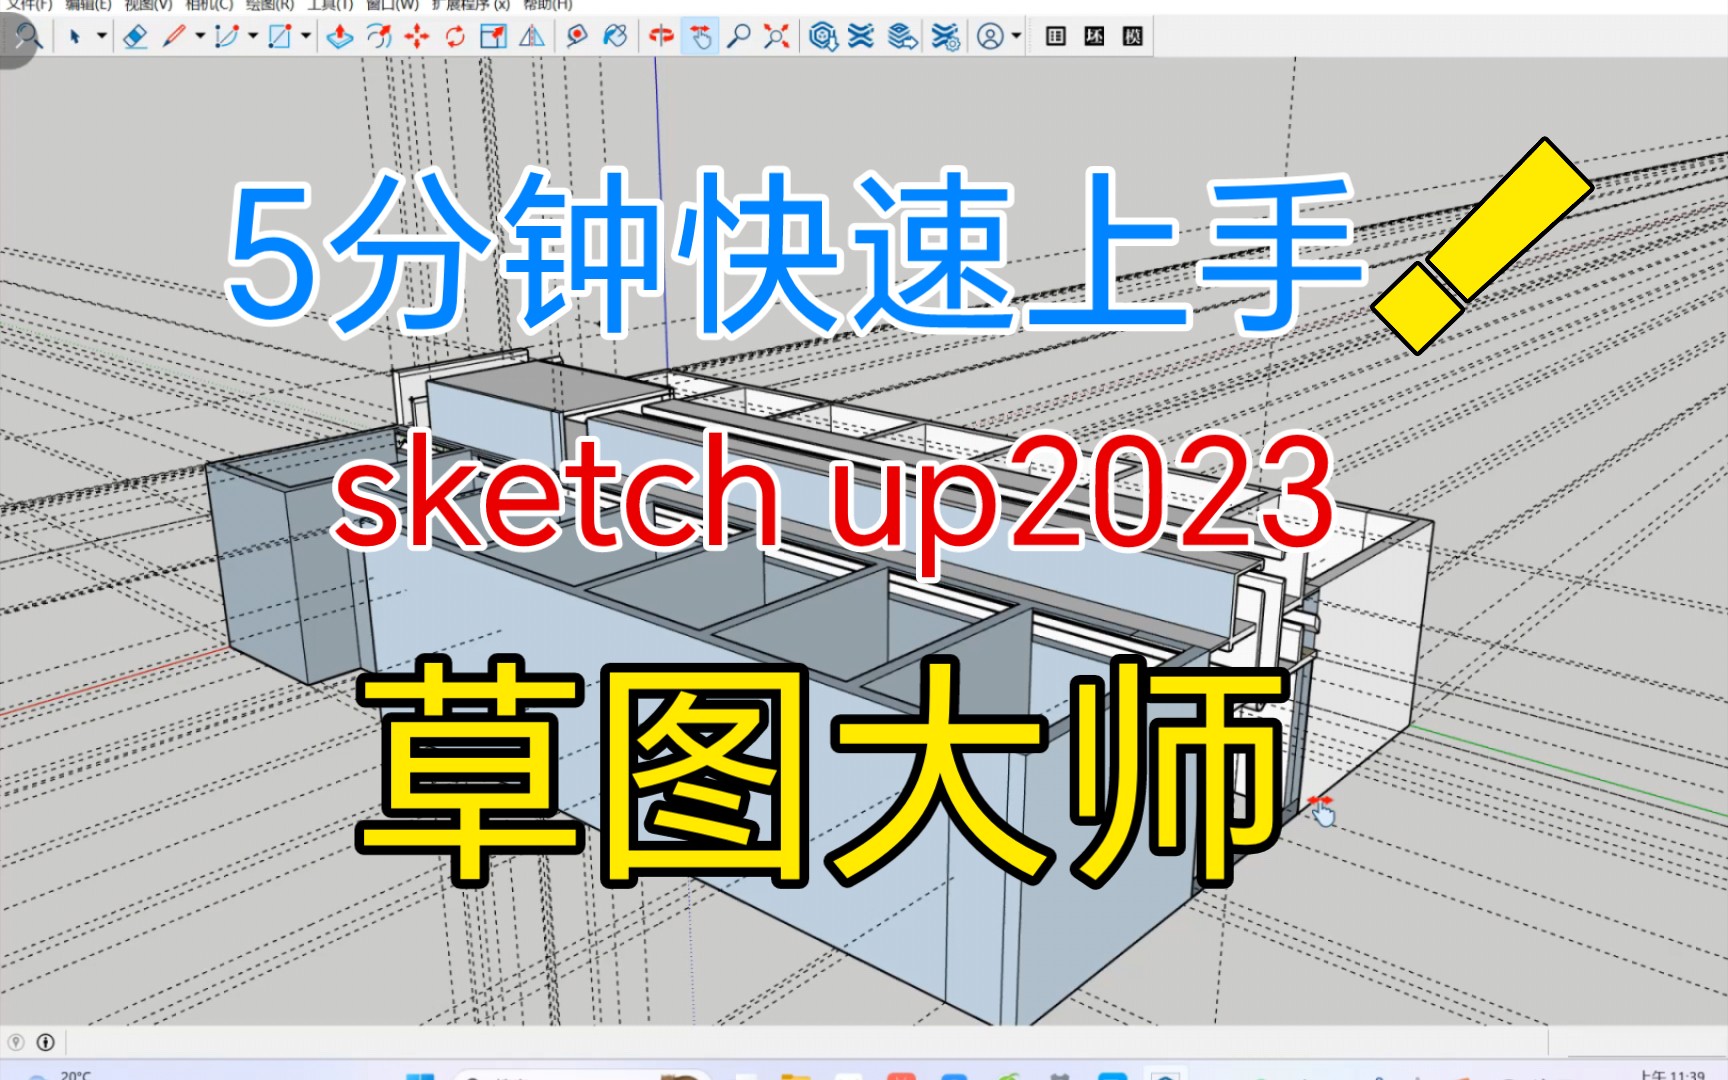
Task: Pick the Eraser tool
Action: tap(135, 37)
